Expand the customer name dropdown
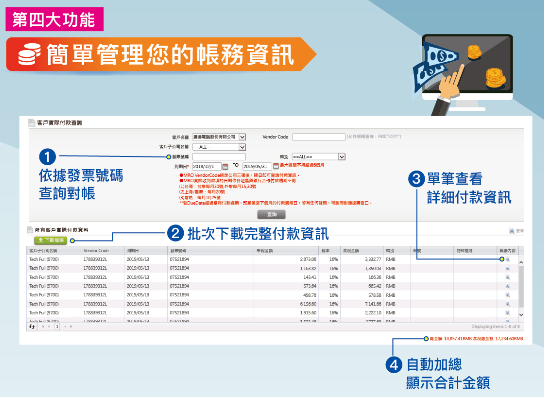Image resolution: width=544 pixels, height=397 pixels. coord(242,137)
